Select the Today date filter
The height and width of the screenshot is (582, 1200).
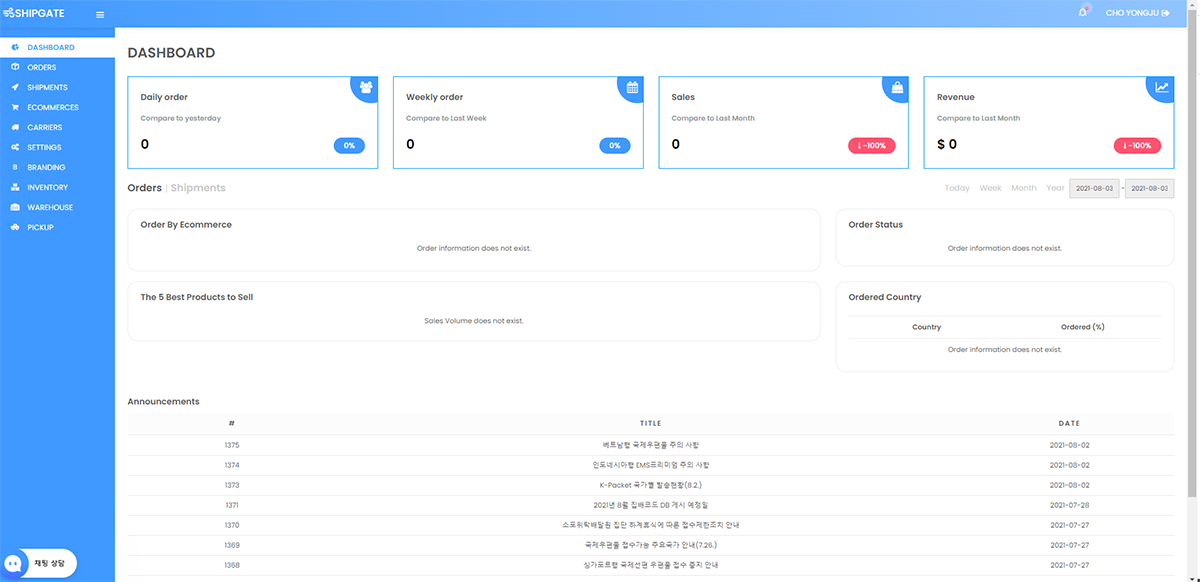[x=957, y=187]
